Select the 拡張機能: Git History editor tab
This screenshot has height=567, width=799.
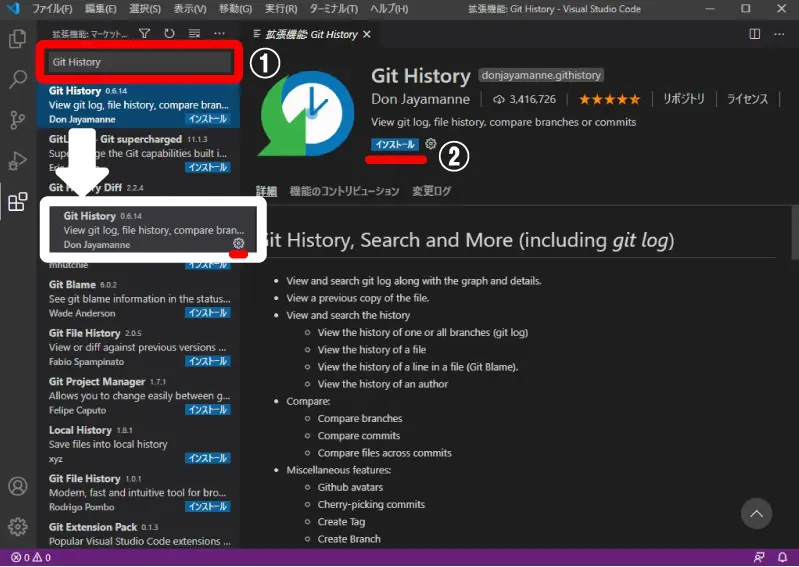311,34
